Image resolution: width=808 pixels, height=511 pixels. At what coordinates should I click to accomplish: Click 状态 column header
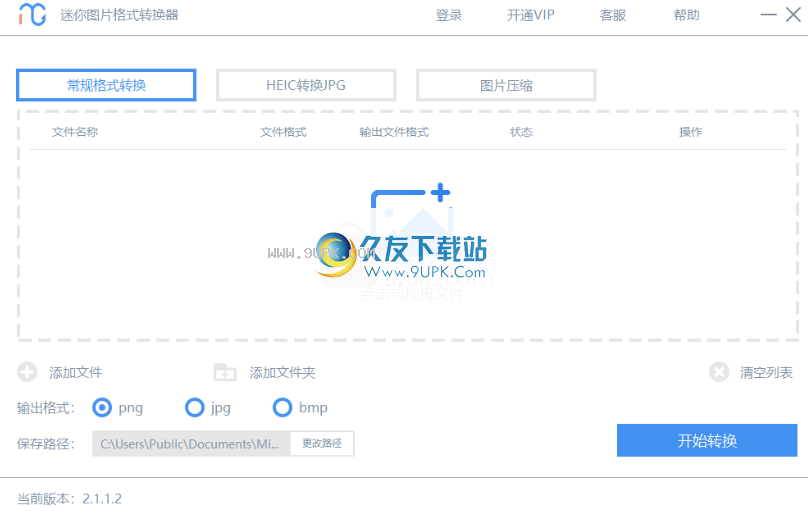[x=521, y=132]
